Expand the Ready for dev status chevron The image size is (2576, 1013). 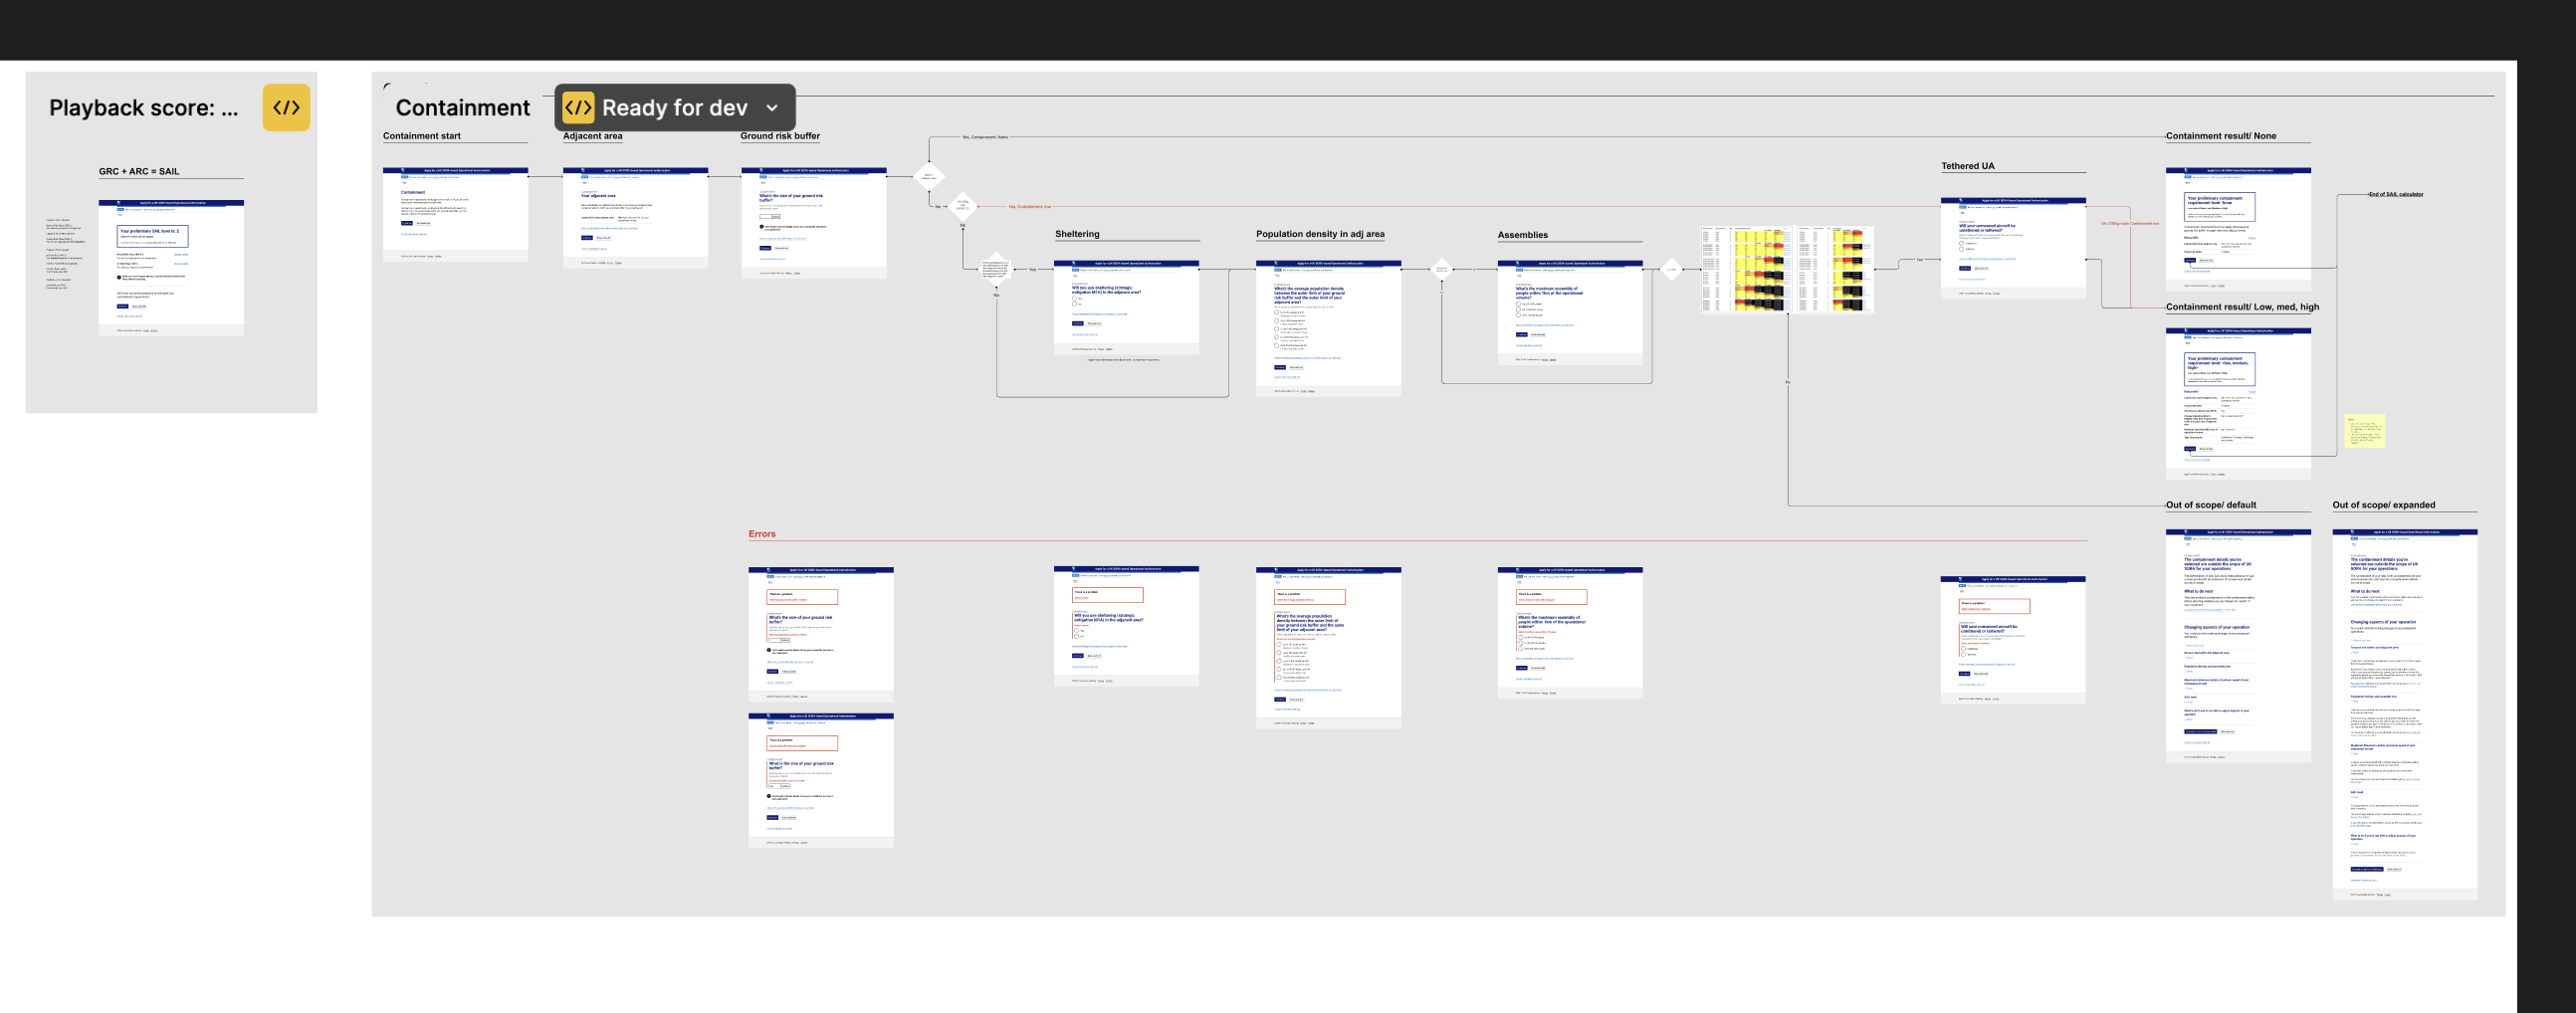tap(772, 108)
